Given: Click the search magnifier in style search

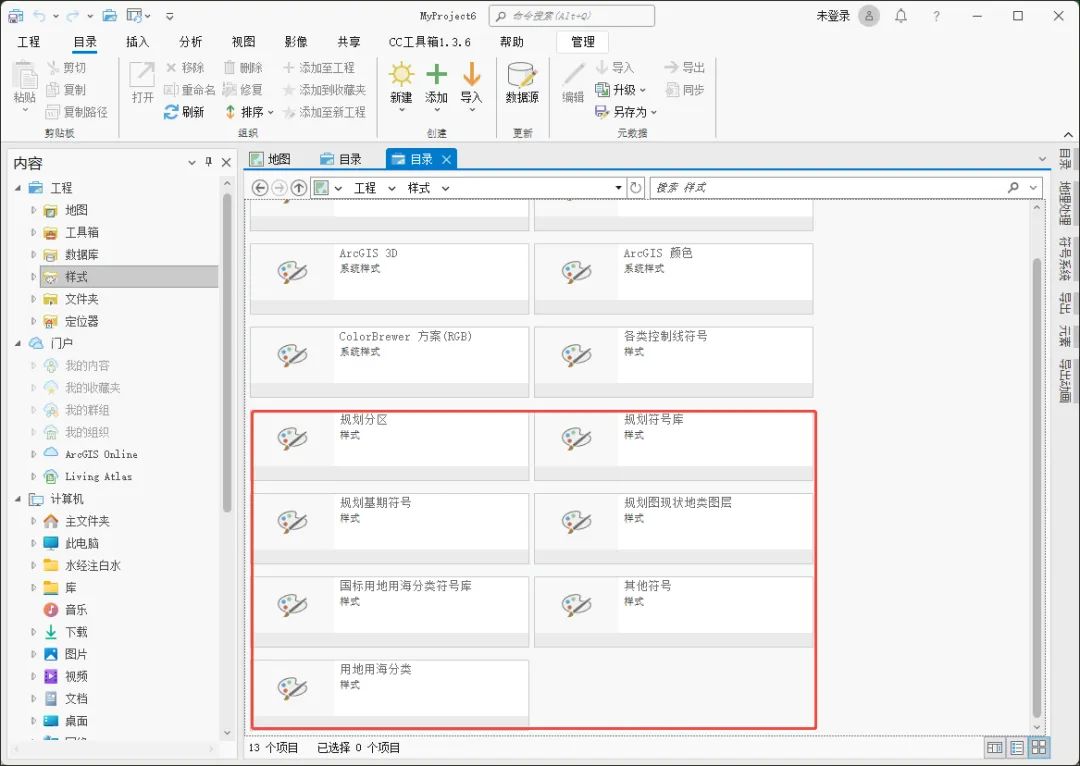Looking at the screenshot, I should tap(1012, 187).
